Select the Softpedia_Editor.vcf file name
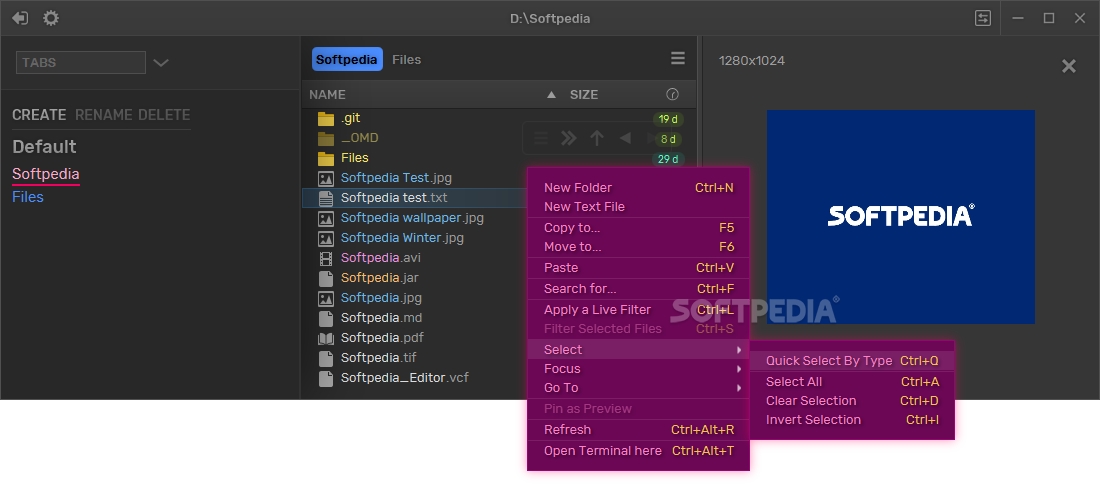The height and width of the screenshot is (486, 1100). point(405,378)
